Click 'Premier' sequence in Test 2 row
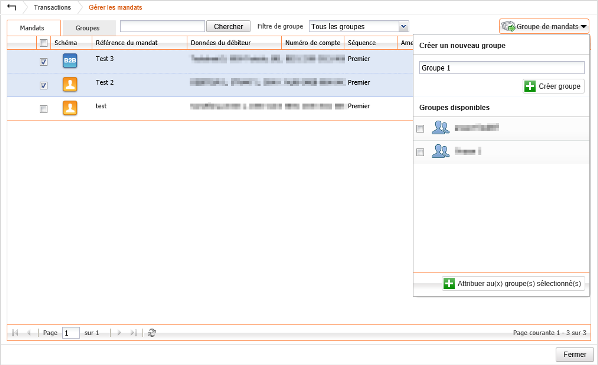Viewport: 598px width, 365px height. [x=358, y=82]
